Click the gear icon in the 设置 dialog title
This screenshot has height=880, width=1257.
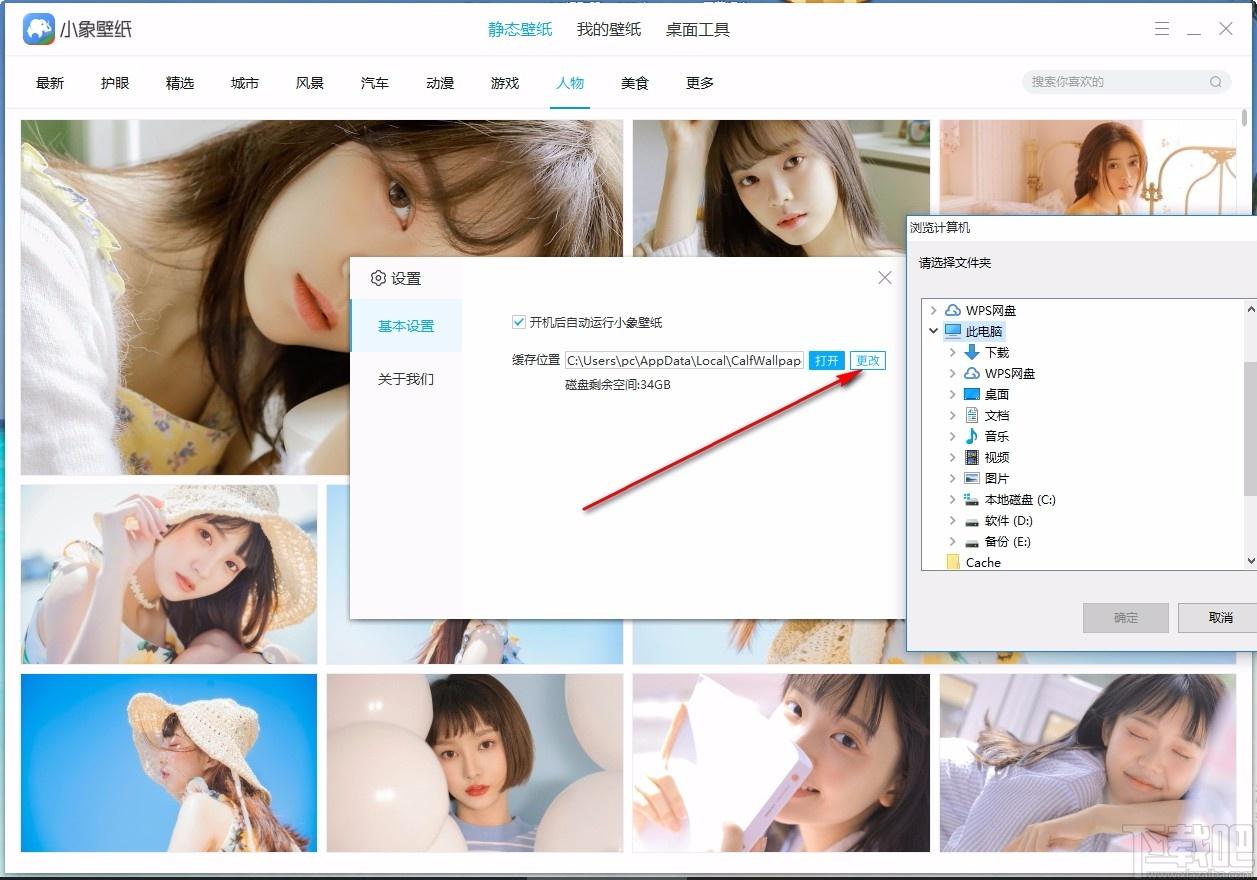[x=377, y=279]
